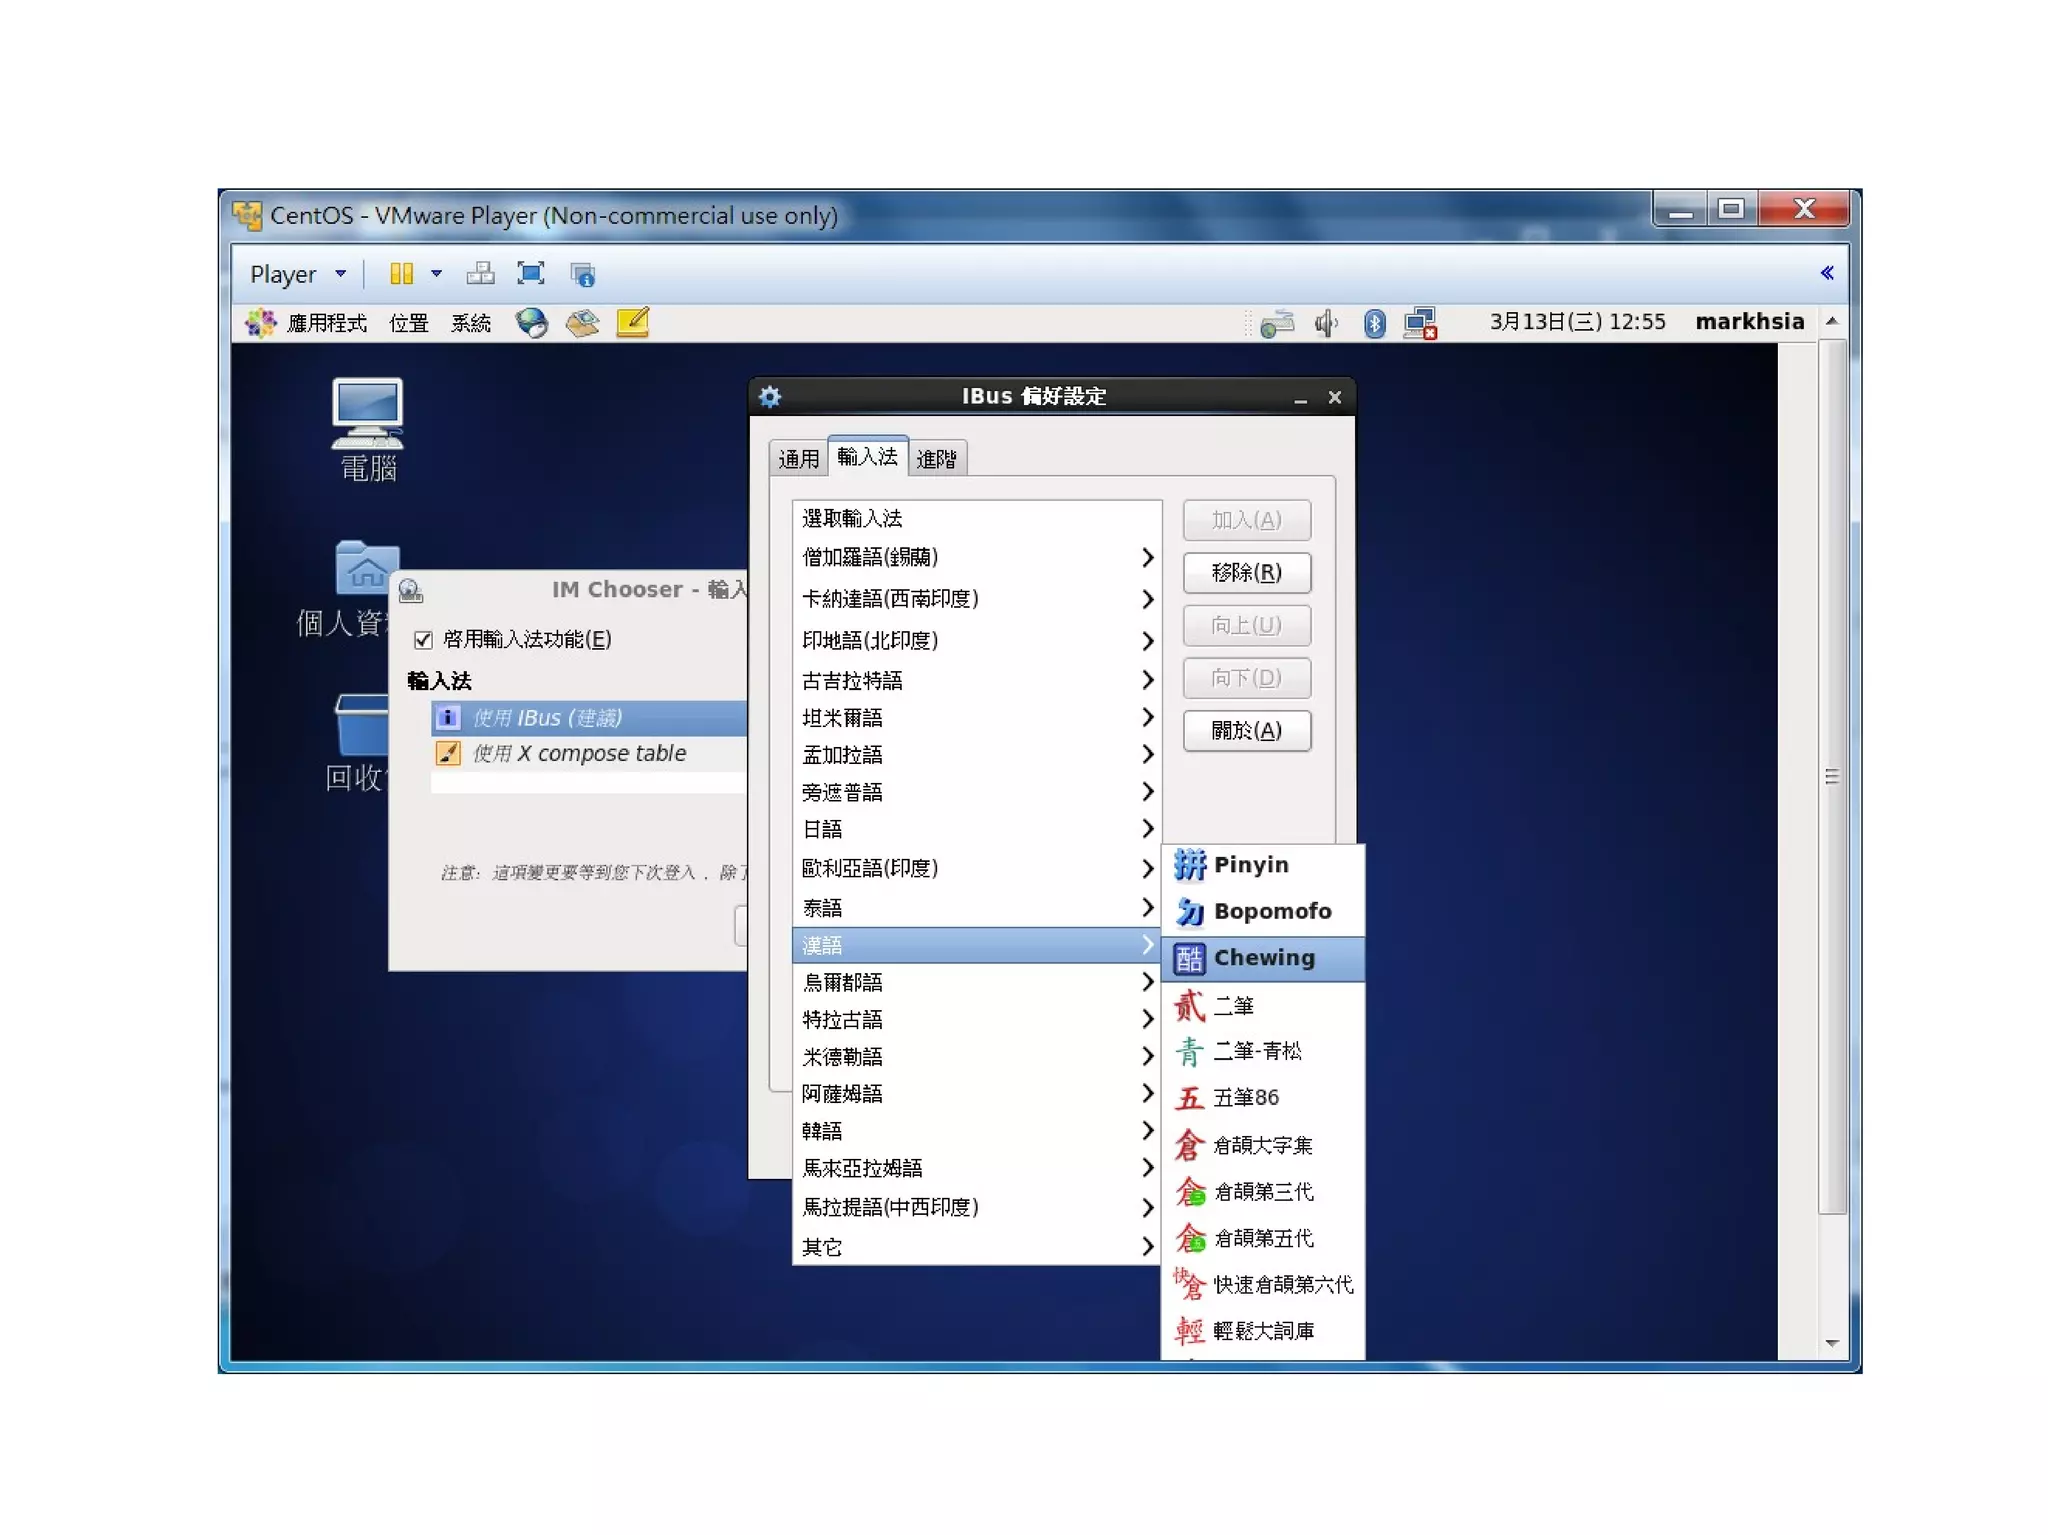Viewport: 2048px width, 1535px height.
Task: Select the 五筆86 input method
Action: [1263, 1098]
